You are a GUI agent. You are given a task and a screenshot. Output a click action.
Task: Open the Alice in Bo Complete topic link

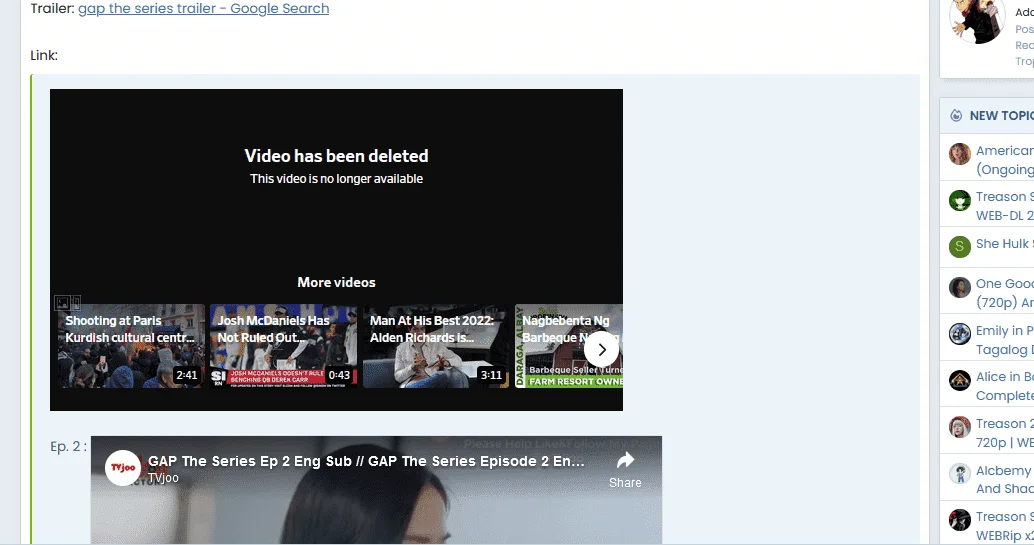tap(1005, 386)
